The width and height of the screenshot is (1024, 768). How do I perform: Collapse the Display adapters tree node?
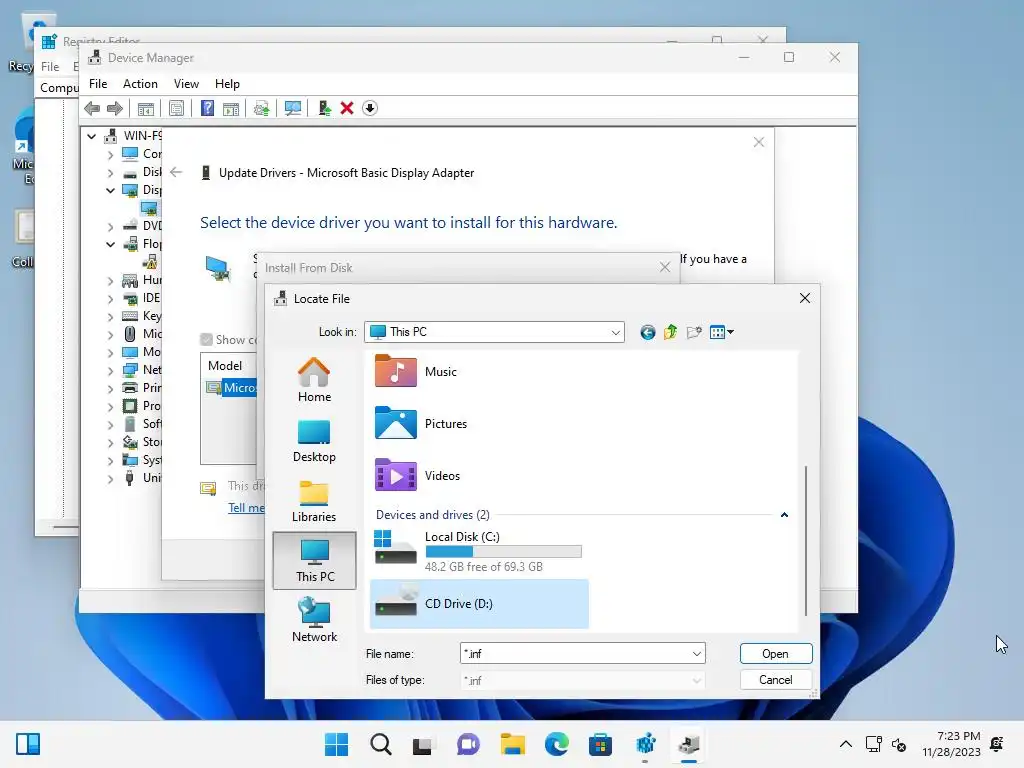tap(110, 190)
